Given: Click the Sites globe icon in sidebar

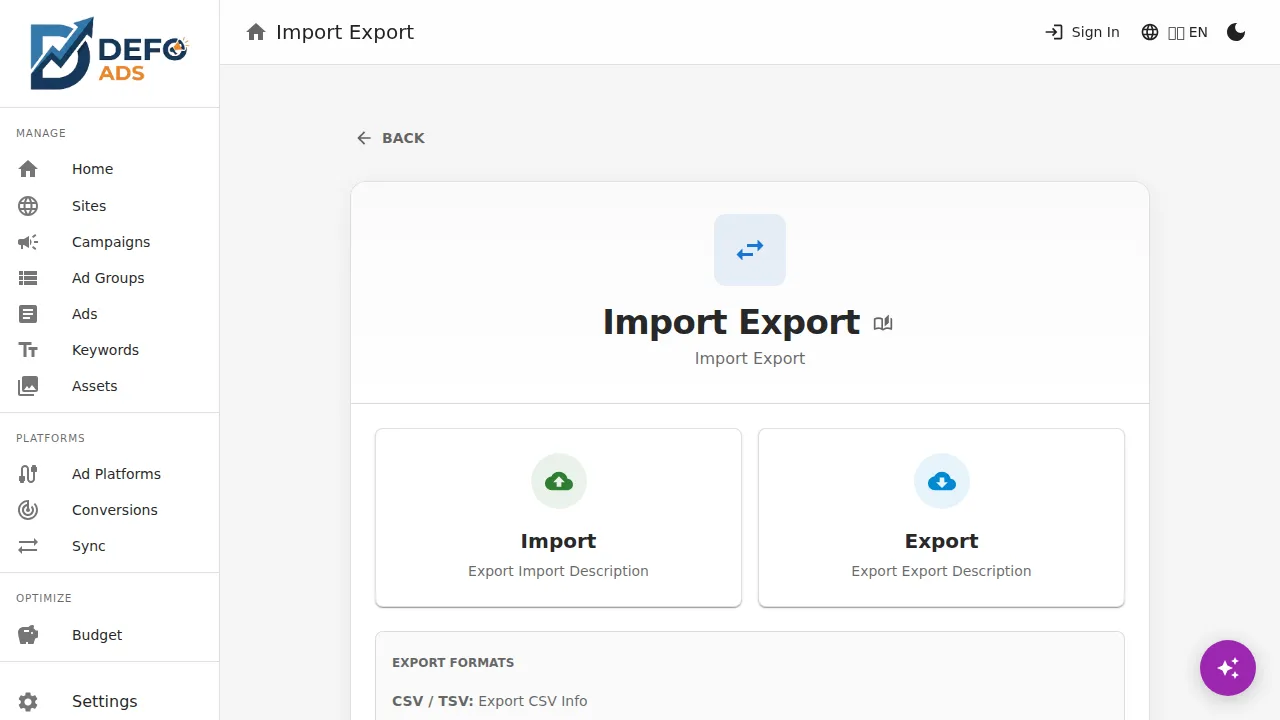Looking at the screenshot, I should 28,206.
